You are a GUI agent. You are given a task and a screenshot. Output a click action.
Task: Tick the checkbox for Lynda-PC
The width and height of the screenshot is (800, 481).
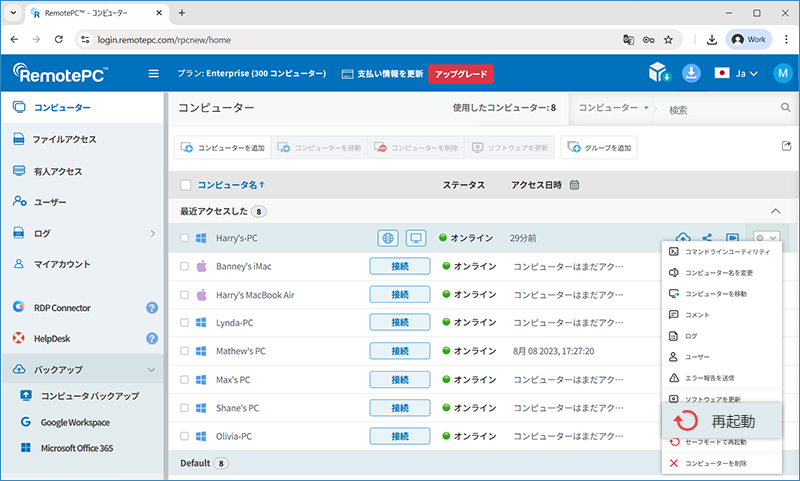(x=184, y=322)
